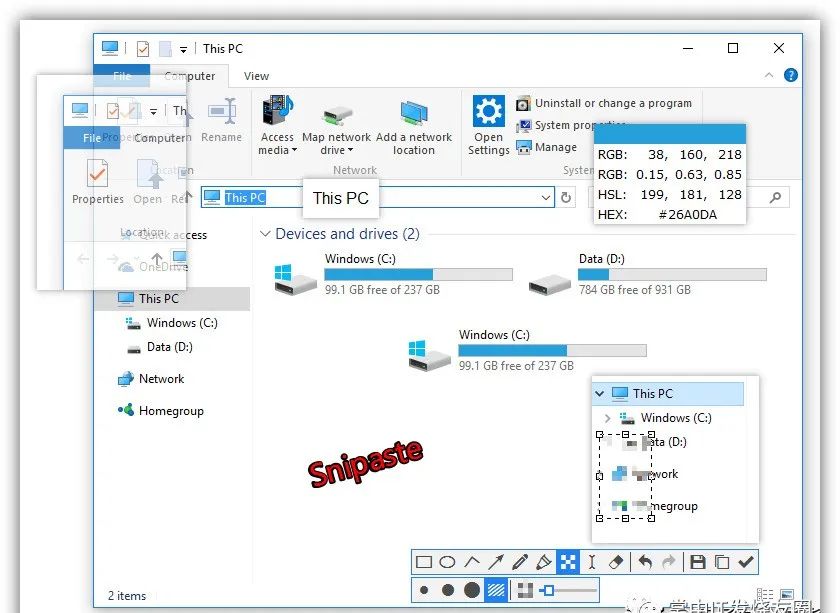Viewport: 840px width, 613px height.
Task: Select This PC in the navigation pane
Action: coord(172,298)
